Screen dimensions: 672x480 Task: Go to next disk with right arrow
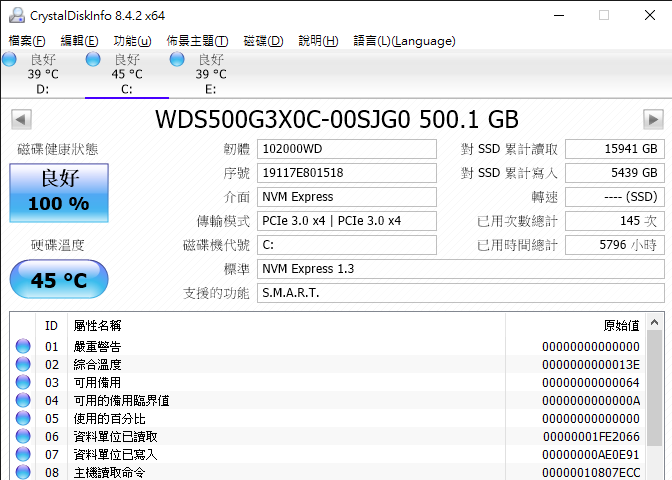[x=653, y=119]
